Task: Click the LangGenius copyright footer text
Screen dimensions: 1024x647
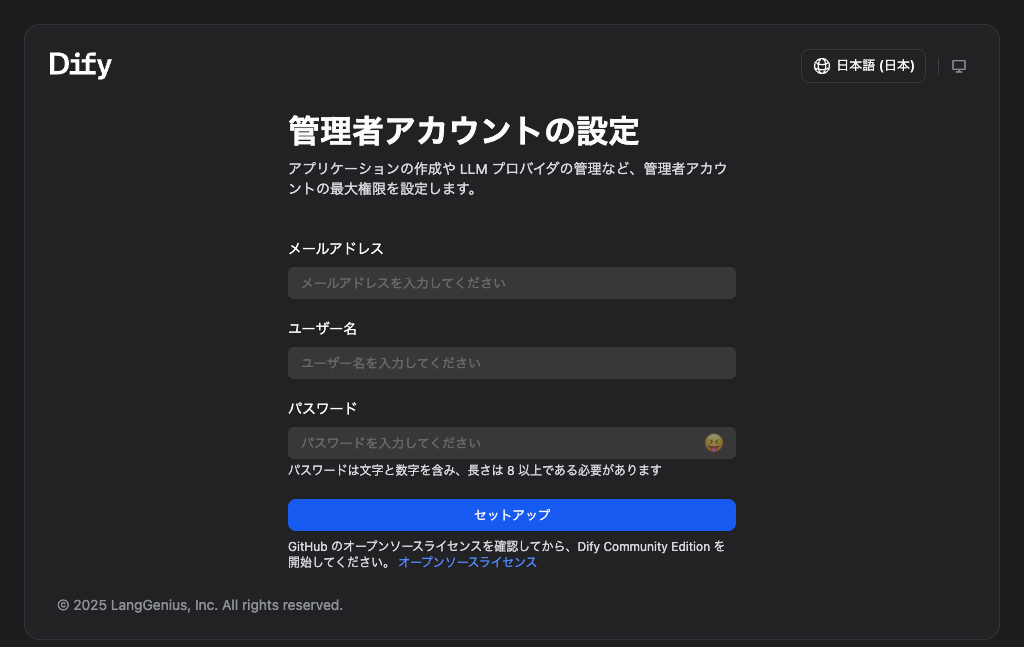Action: (200, 605)
